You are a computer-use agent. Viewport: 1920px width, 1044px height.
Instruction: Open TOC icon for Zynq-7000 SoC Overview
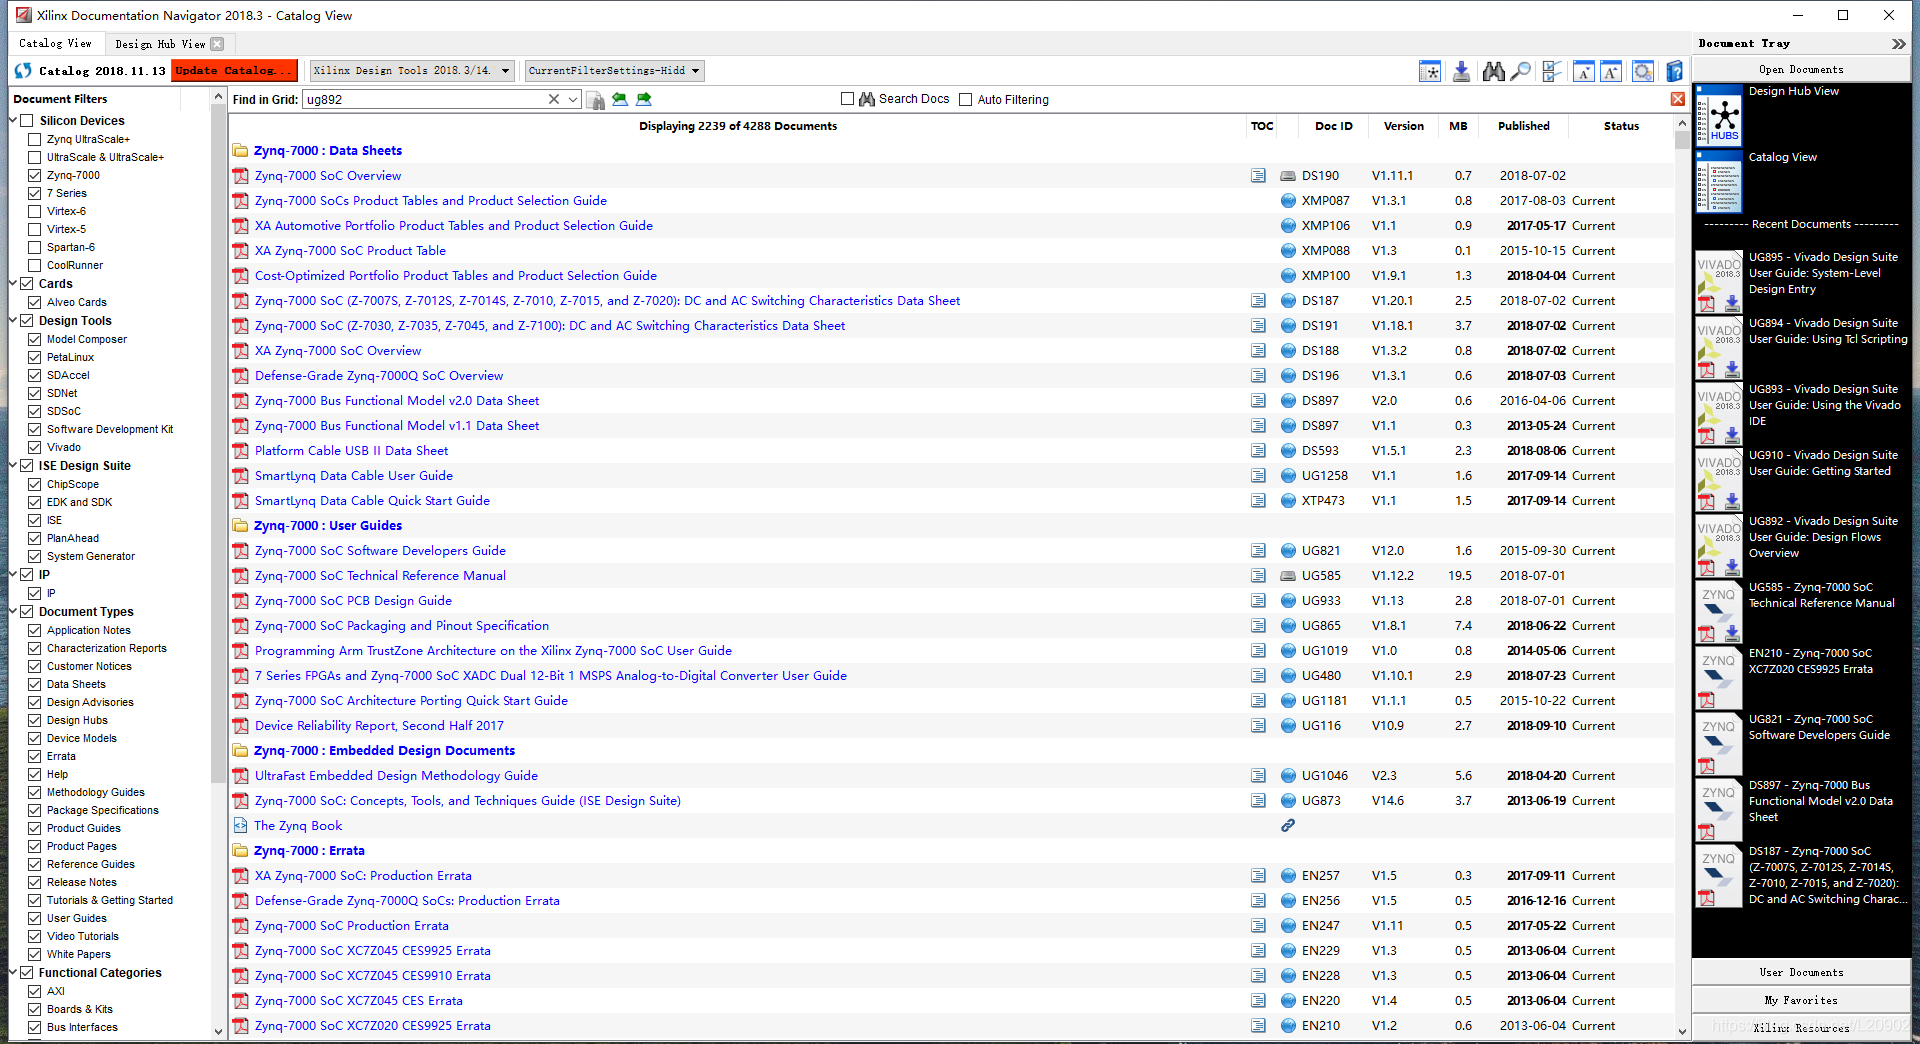pyautogui.click(x=1258, y=176)
